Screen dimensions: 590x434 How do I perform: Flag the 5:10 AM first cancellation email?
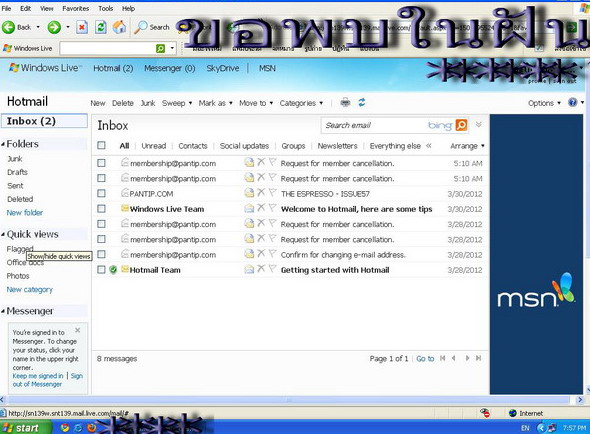click(272, 163)
